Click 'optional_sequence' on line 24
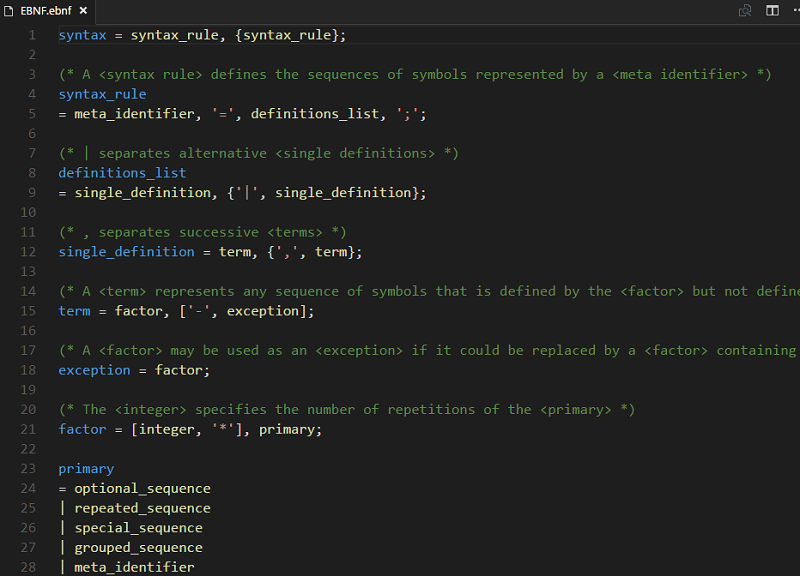Screen dimensions: 800x576 142,489
